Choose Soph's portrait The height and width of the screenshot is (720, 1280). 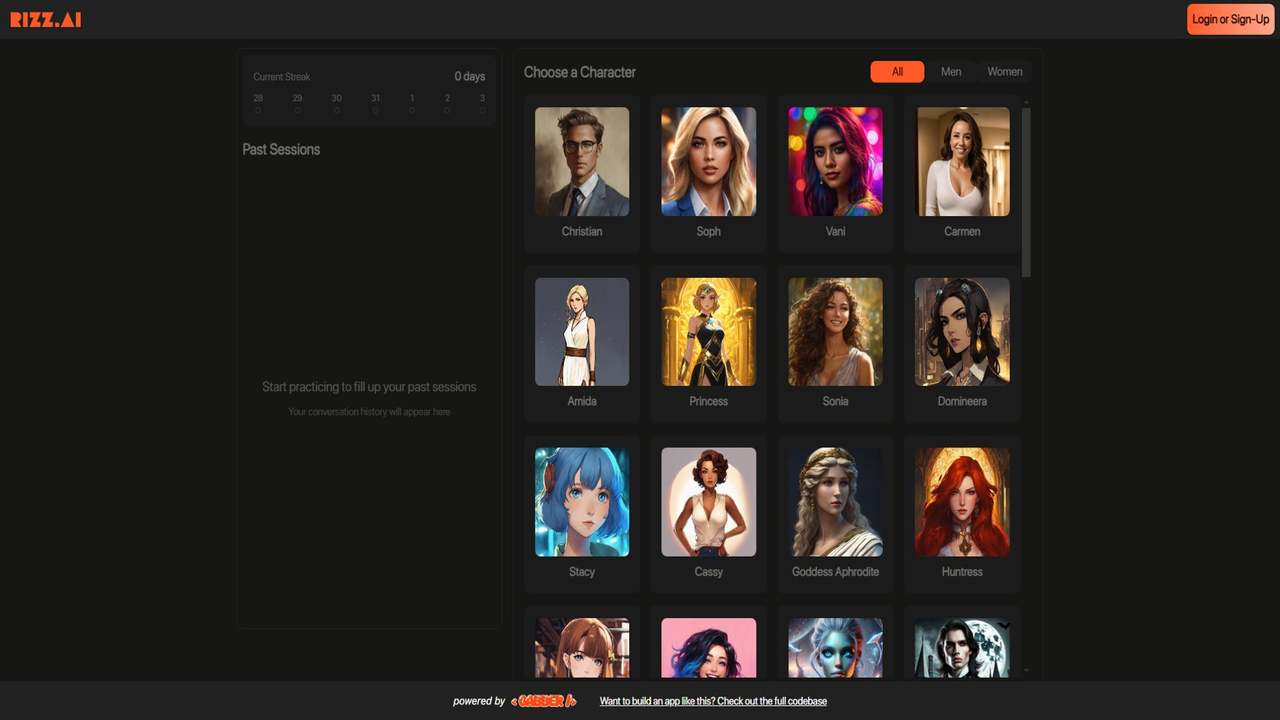click(x=709, y=162)
